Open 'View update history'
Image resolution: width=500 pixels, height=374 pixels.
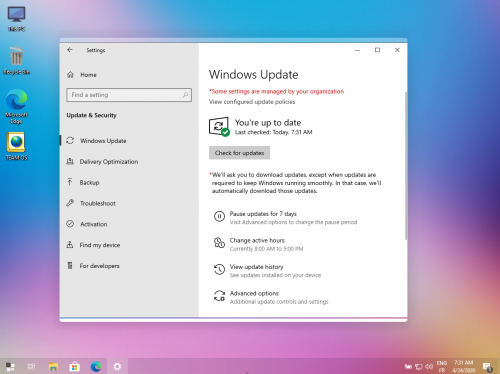point(256,267)
